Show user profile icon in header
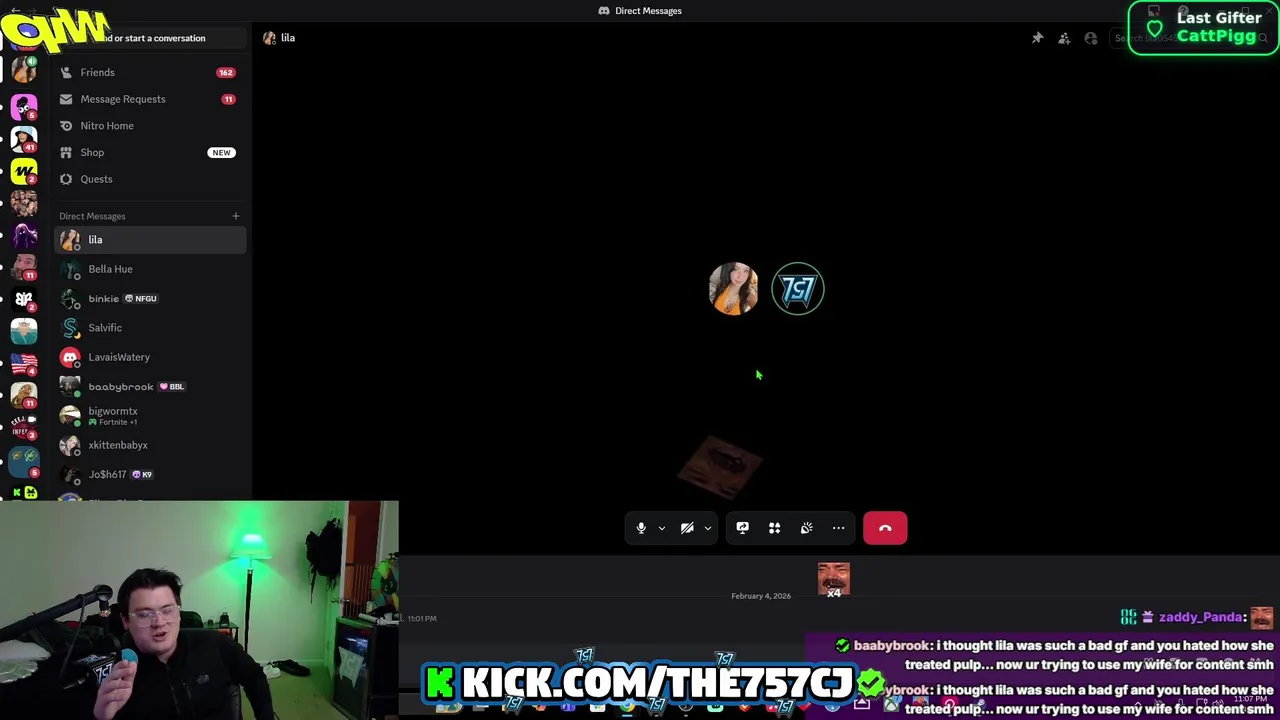Viewport: 1280px width, 720px height. [1091, 38]
